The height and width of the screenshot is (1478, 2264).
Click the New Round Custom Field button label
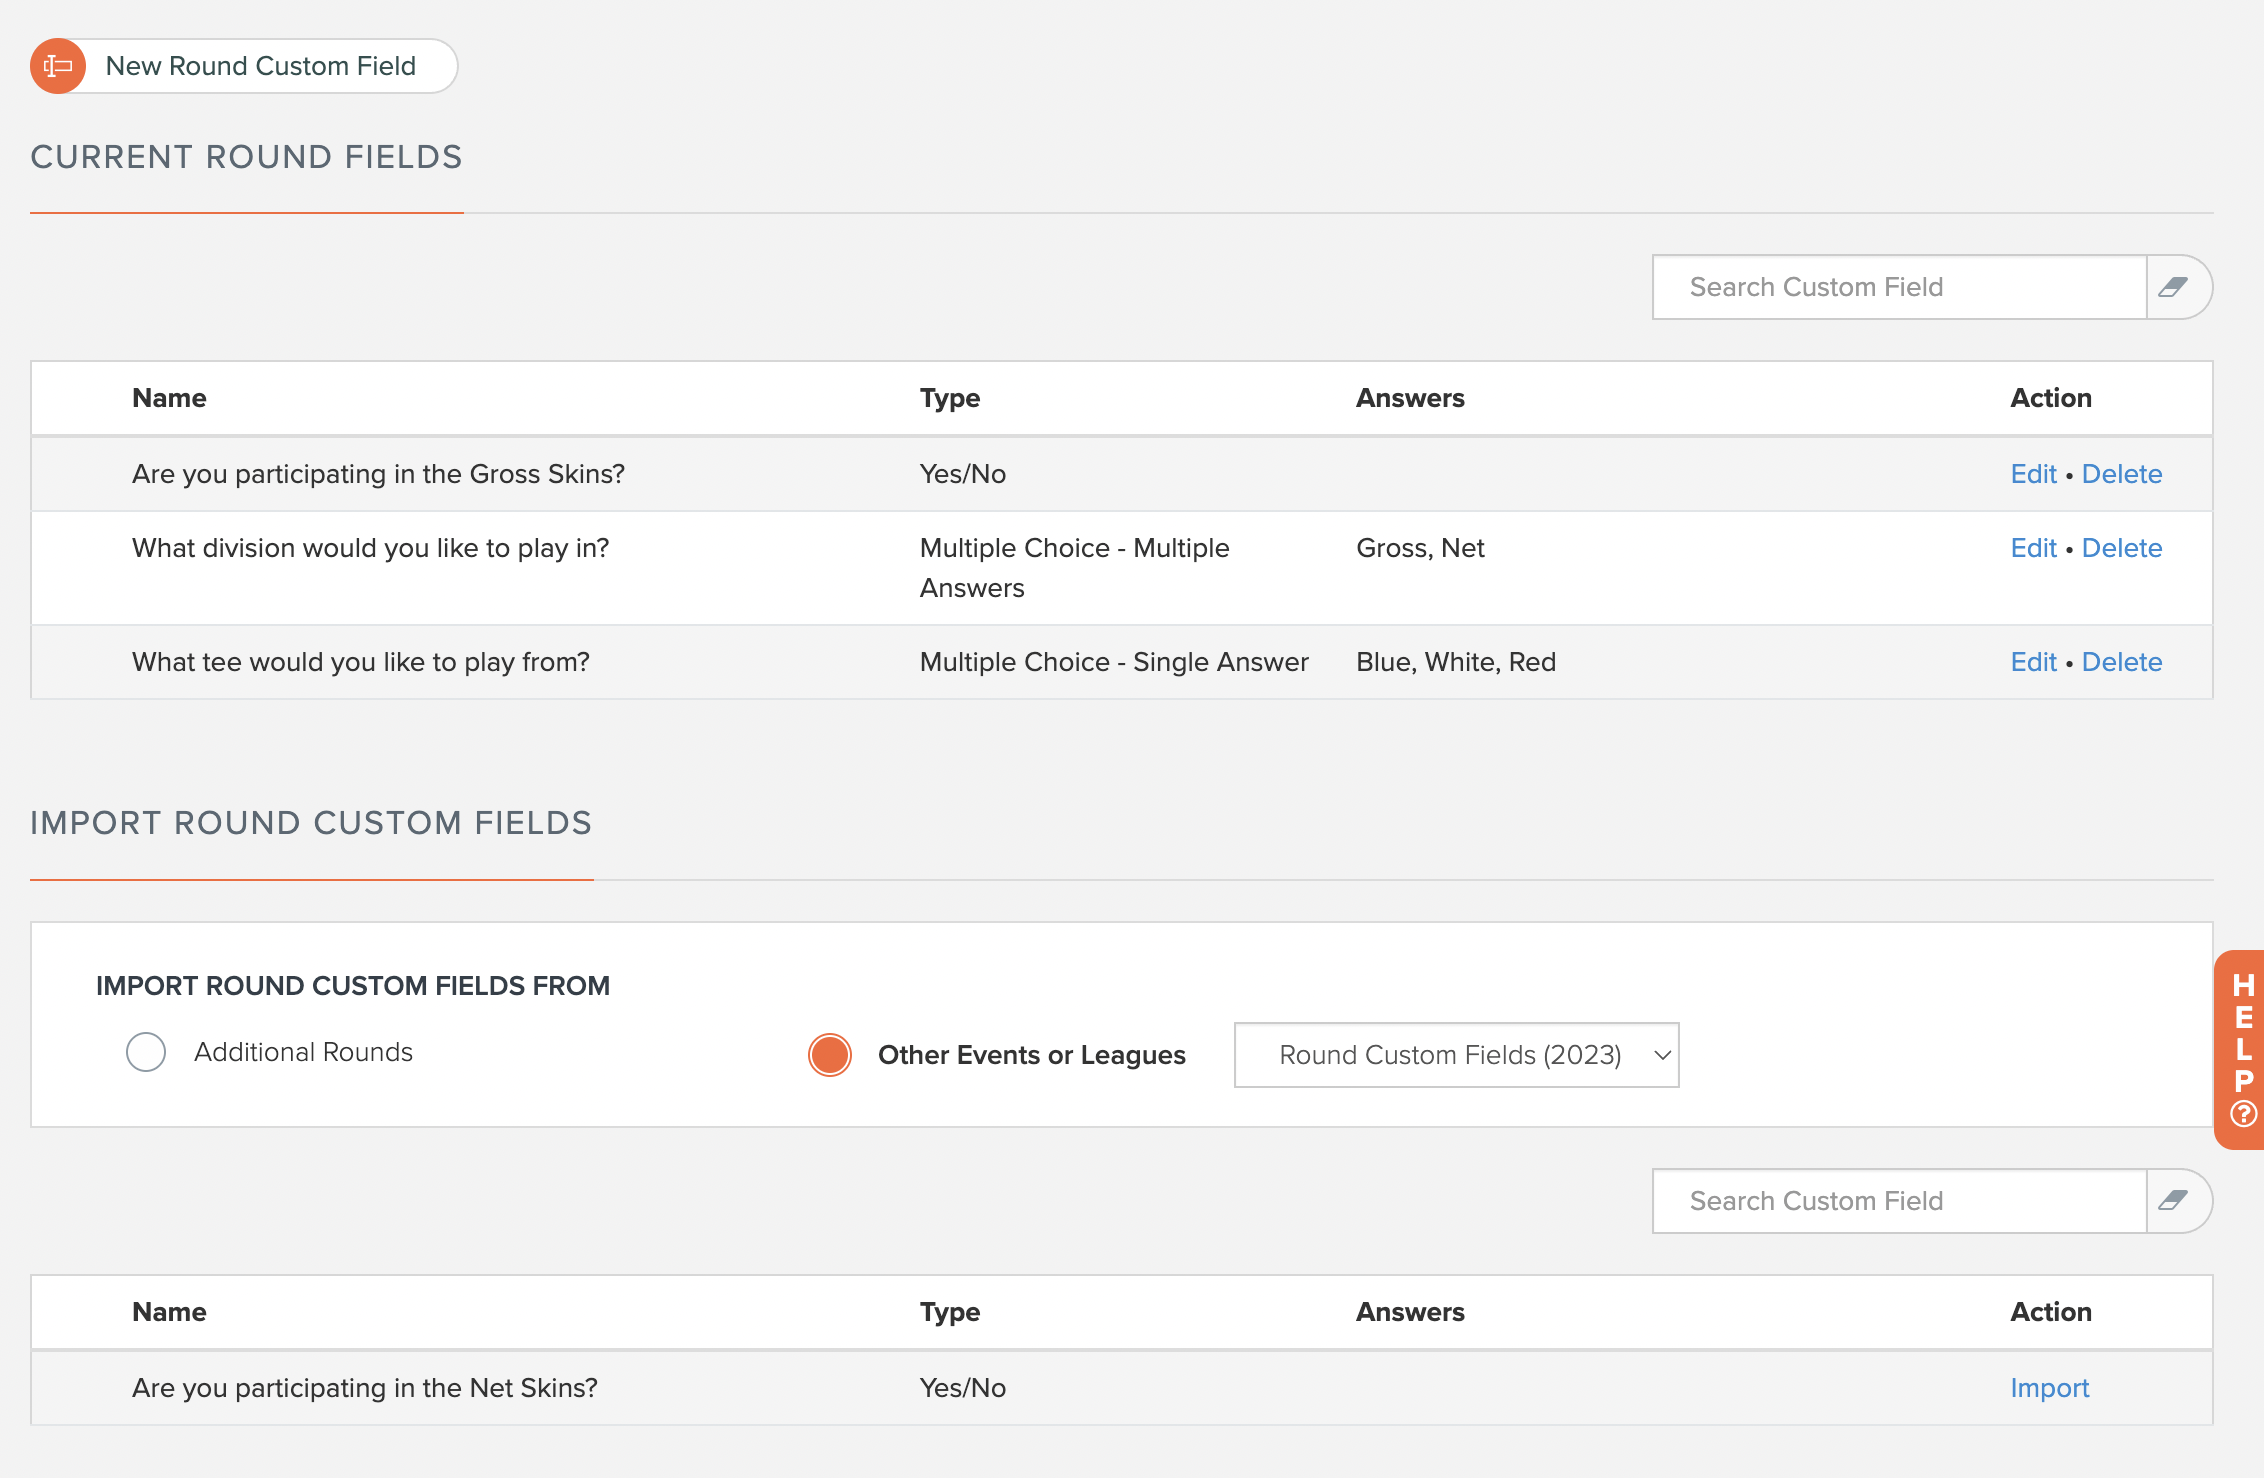(261, 66)
